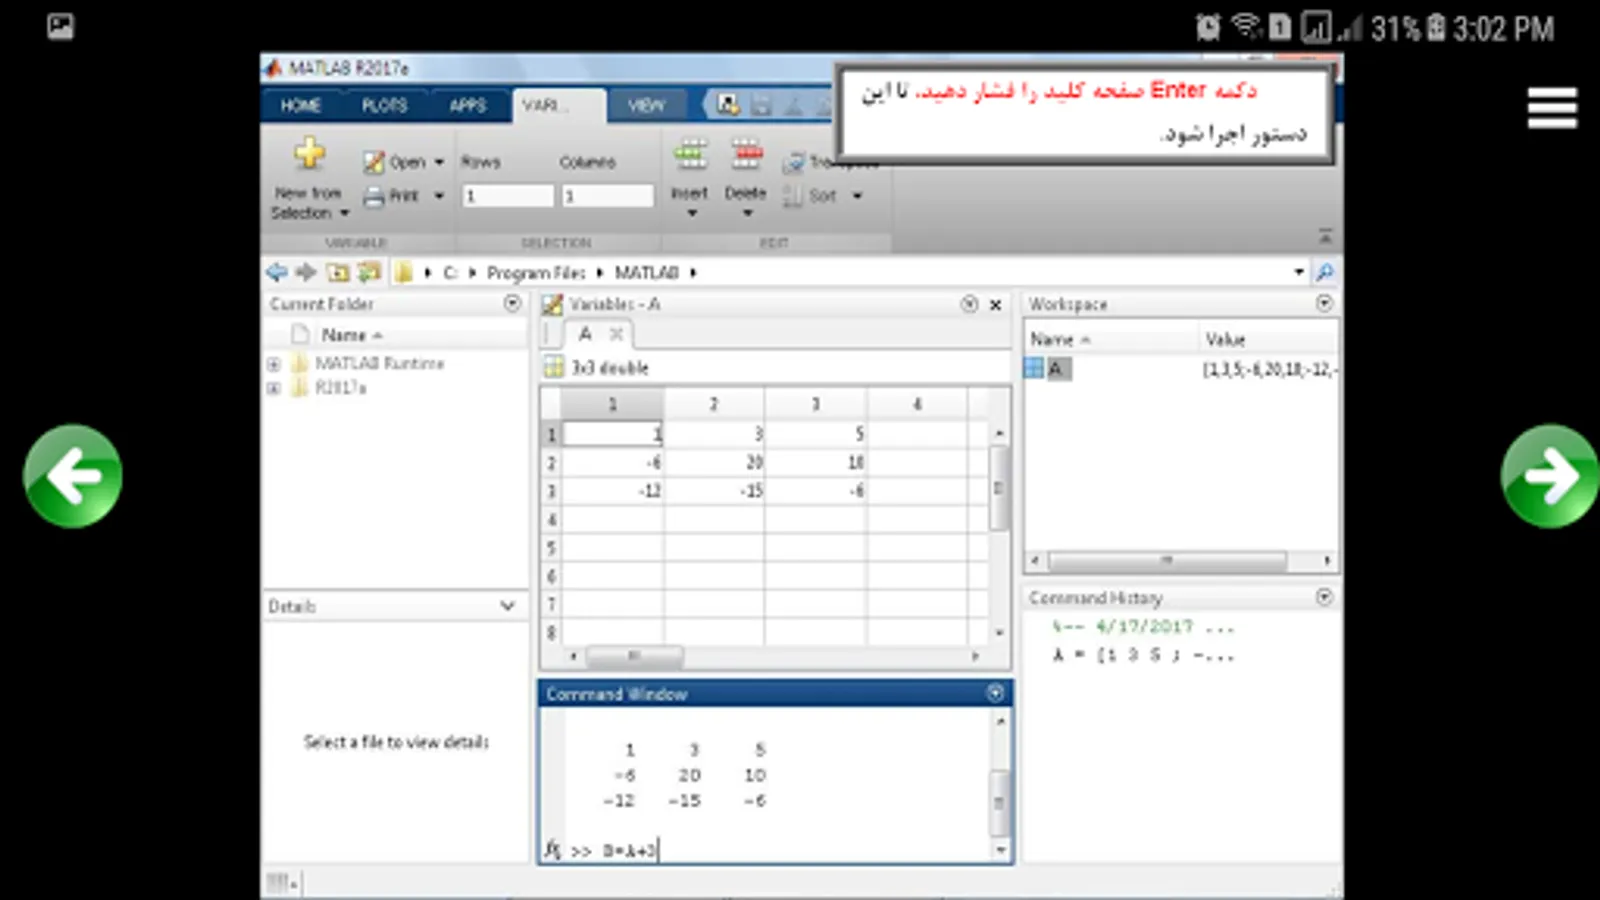
Task: Focus the Columns selection field
Action: point(607,196)
